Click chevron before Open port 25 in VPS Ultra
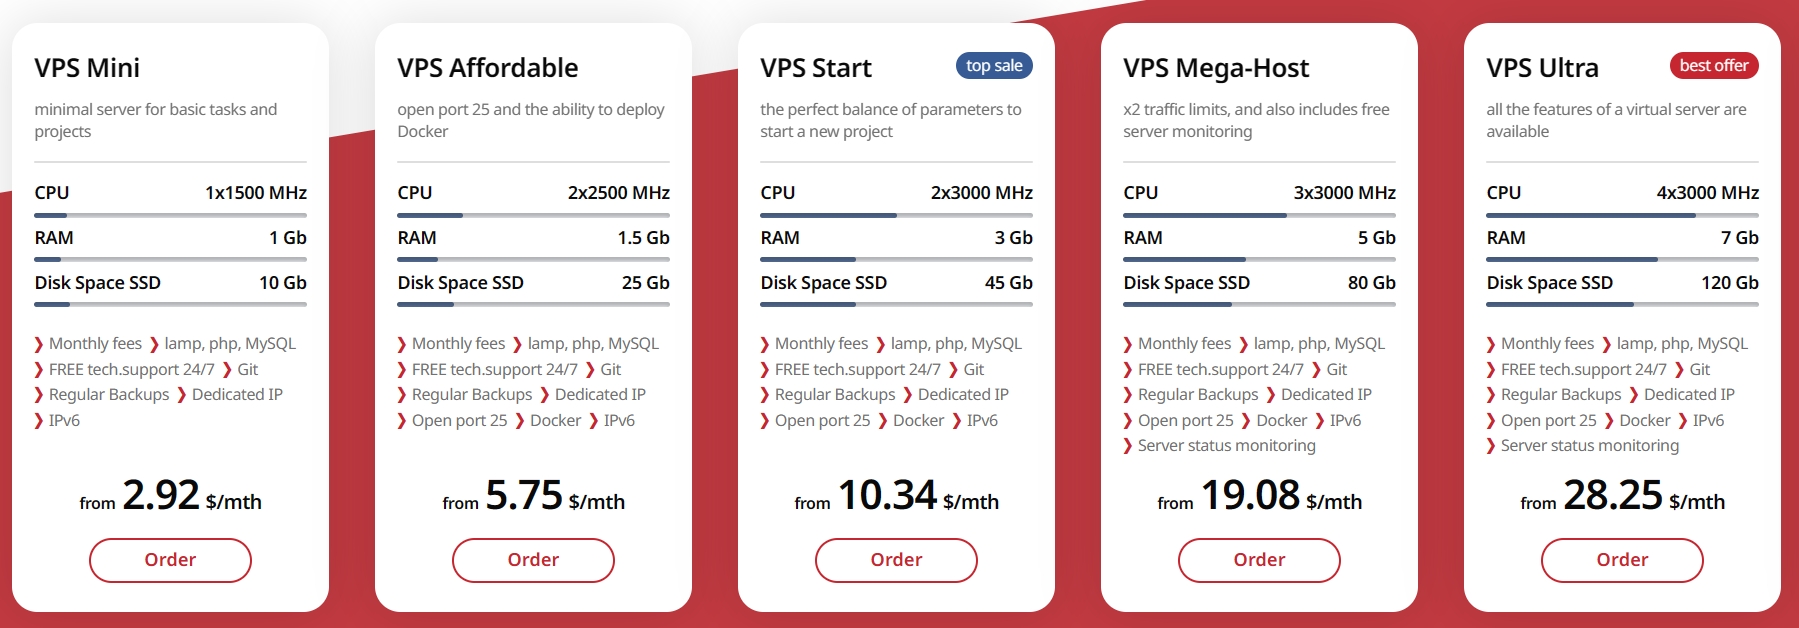This screenshot has width=1799, height=628. [x=1491, y=421]
